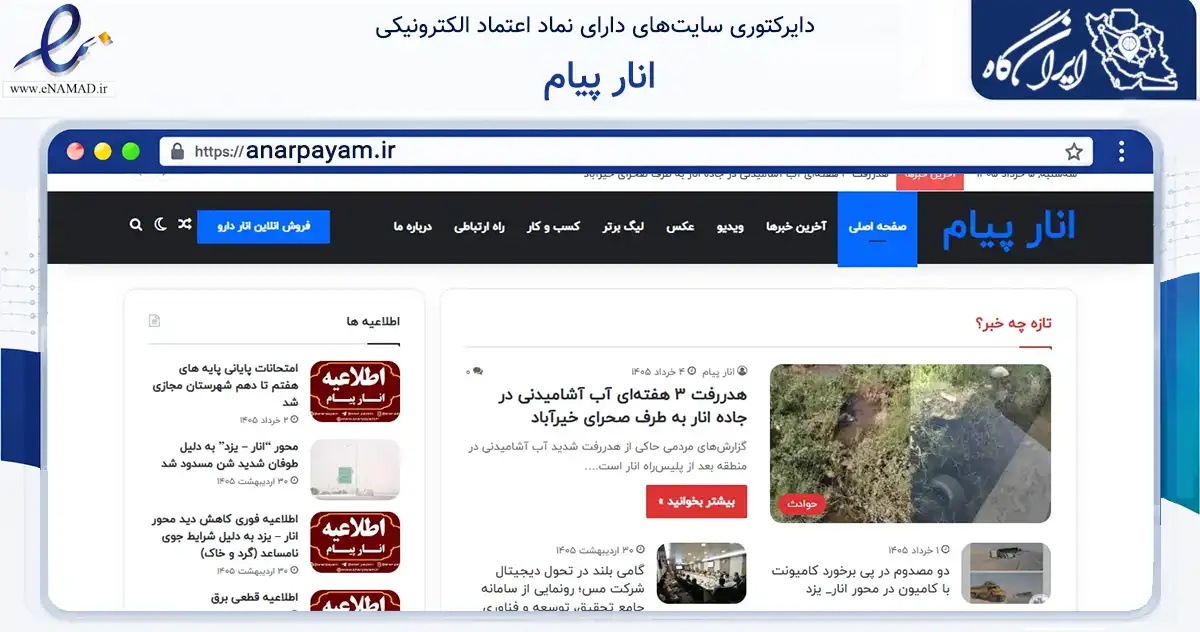Screen dimensions: 1200x632
Task: Open the عکس menu item
Action: (681, 227)
